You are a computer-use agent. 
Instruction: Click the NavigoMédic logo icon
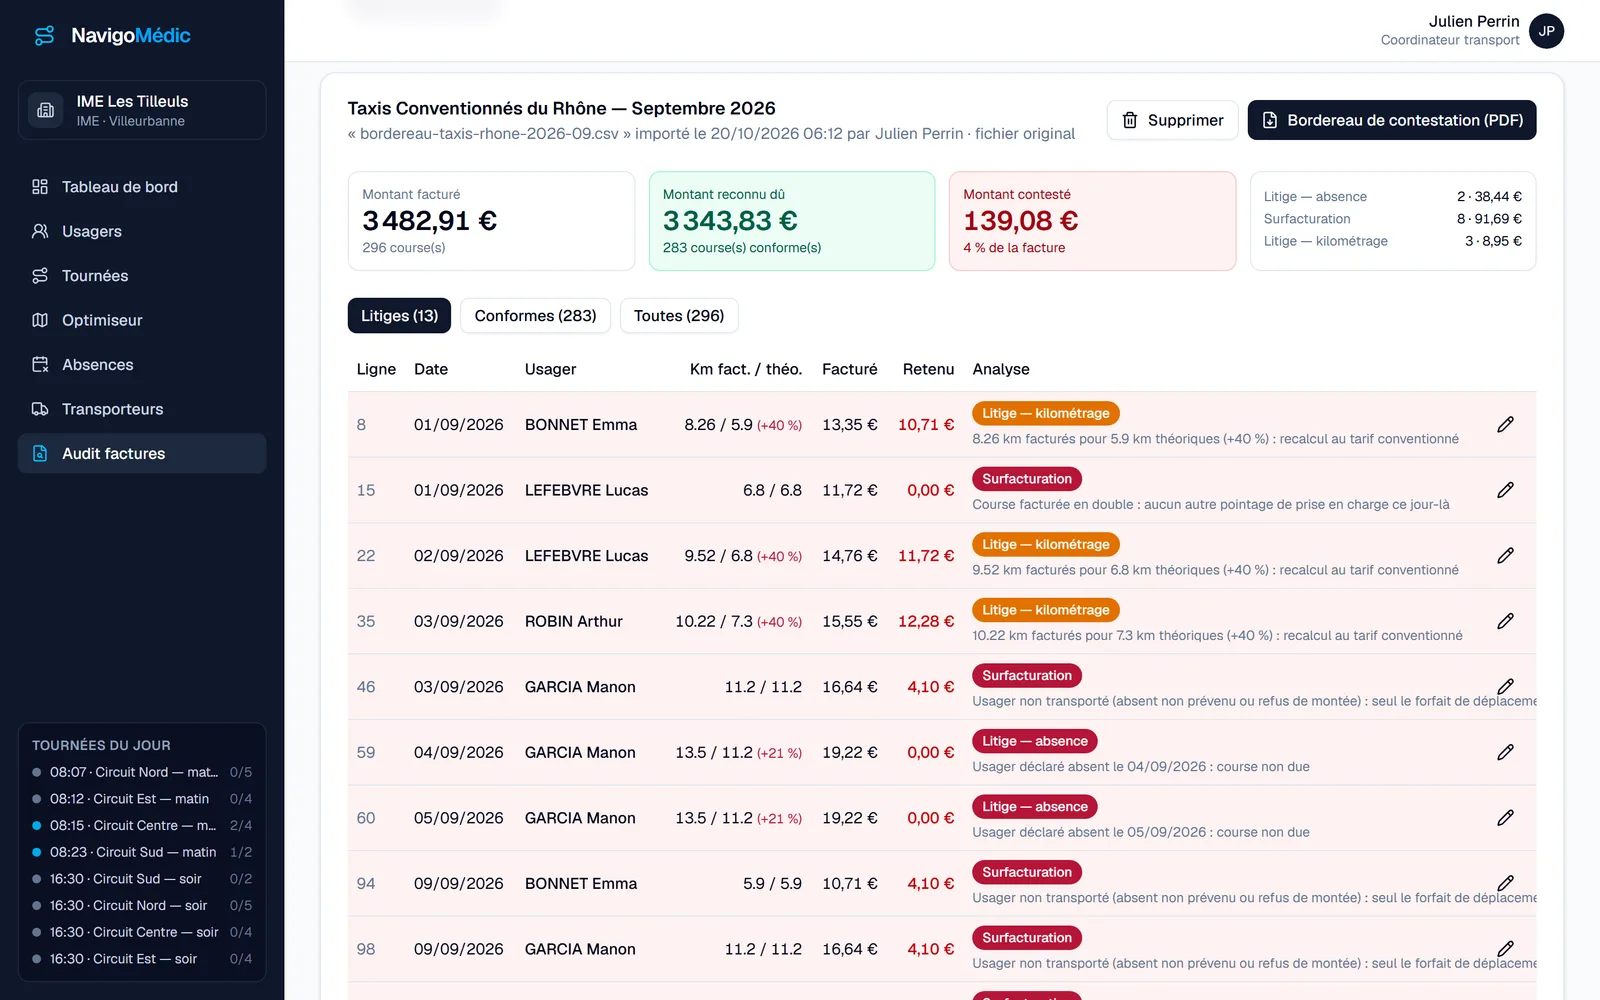point(44,36)
